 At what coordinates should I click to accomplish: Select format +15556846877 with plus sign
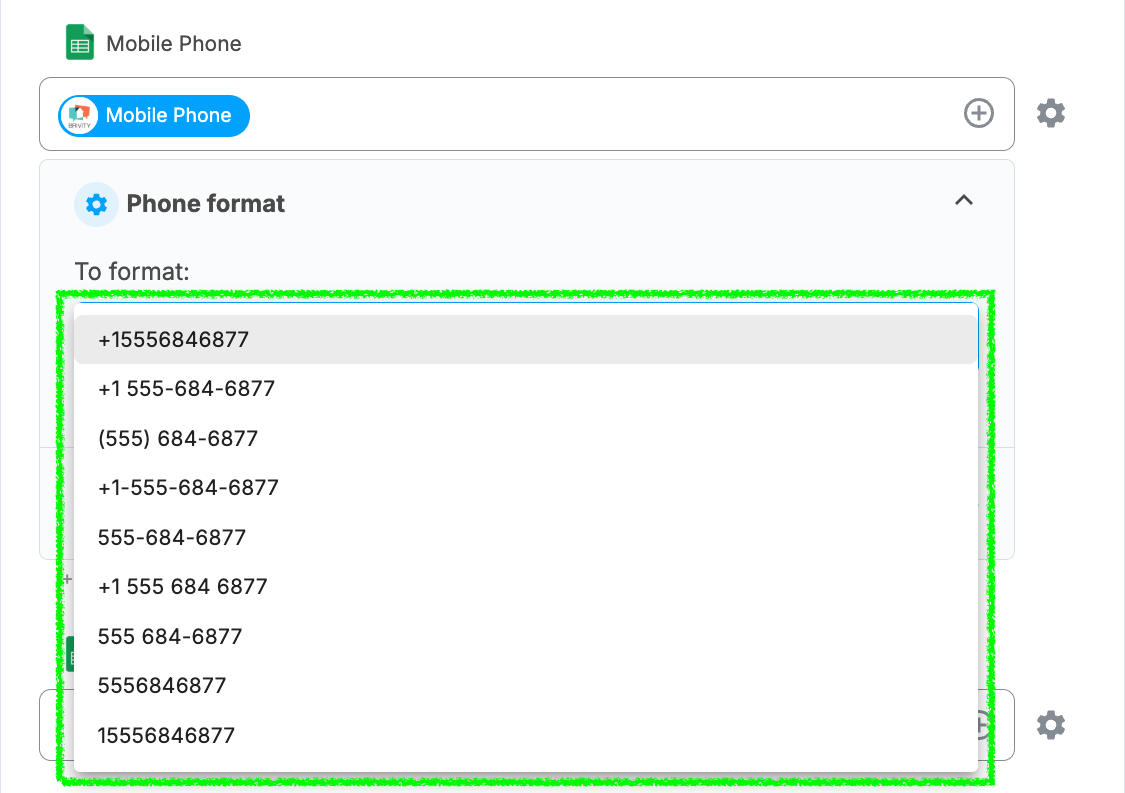(173, 340)
